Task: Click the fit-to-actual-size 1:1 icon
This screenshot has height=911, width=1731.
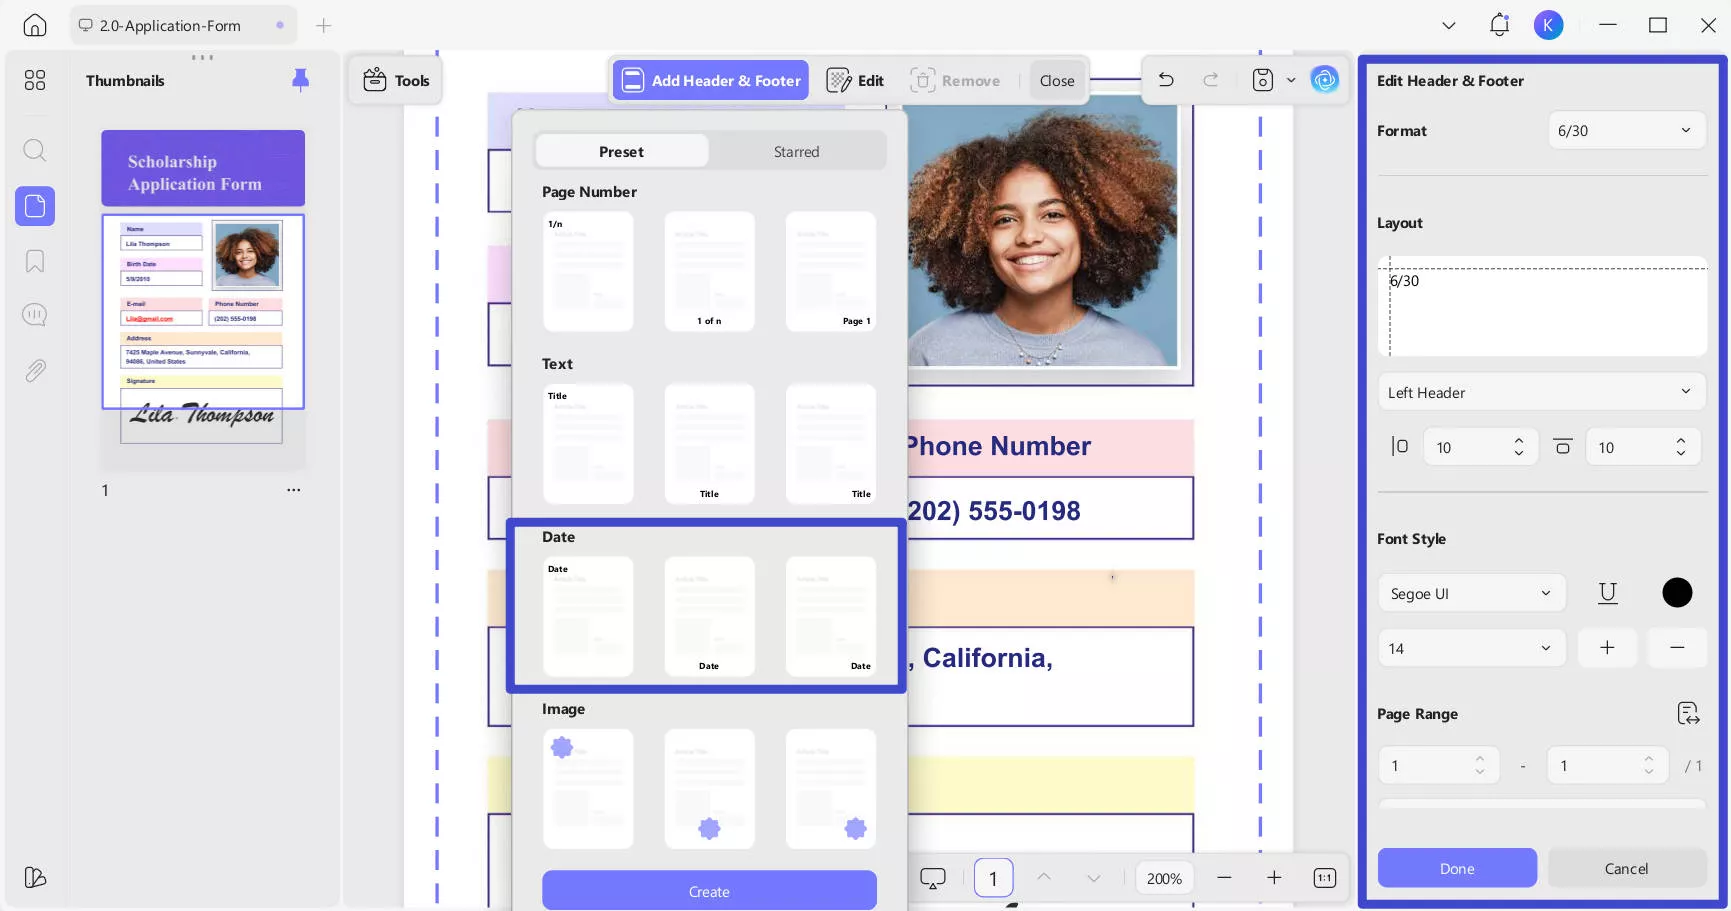Action: coord(1324,878)
